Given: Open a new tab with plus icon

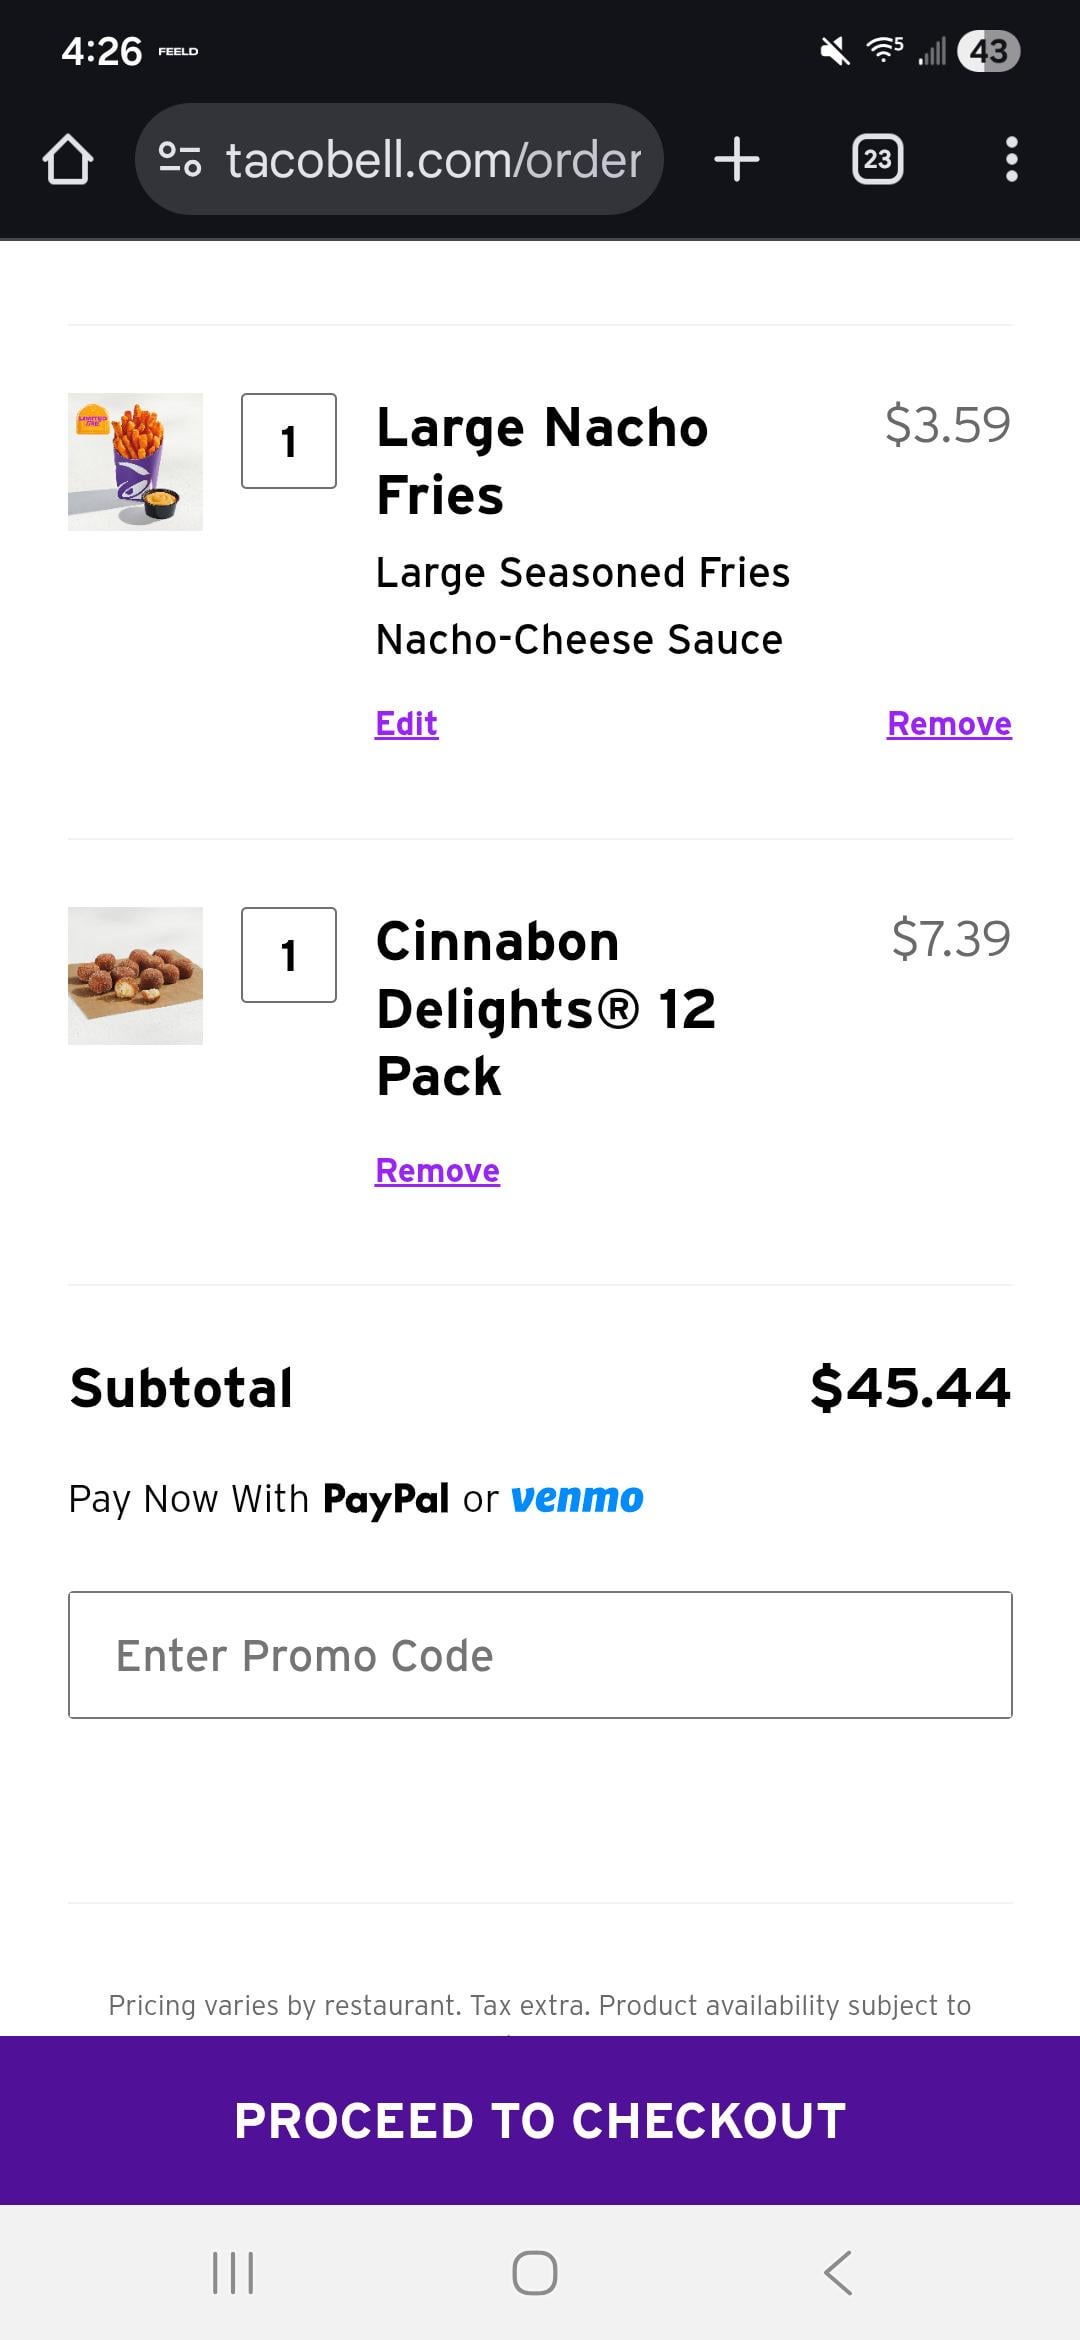Looking at the screenshot, I should (x=737, y=160).
